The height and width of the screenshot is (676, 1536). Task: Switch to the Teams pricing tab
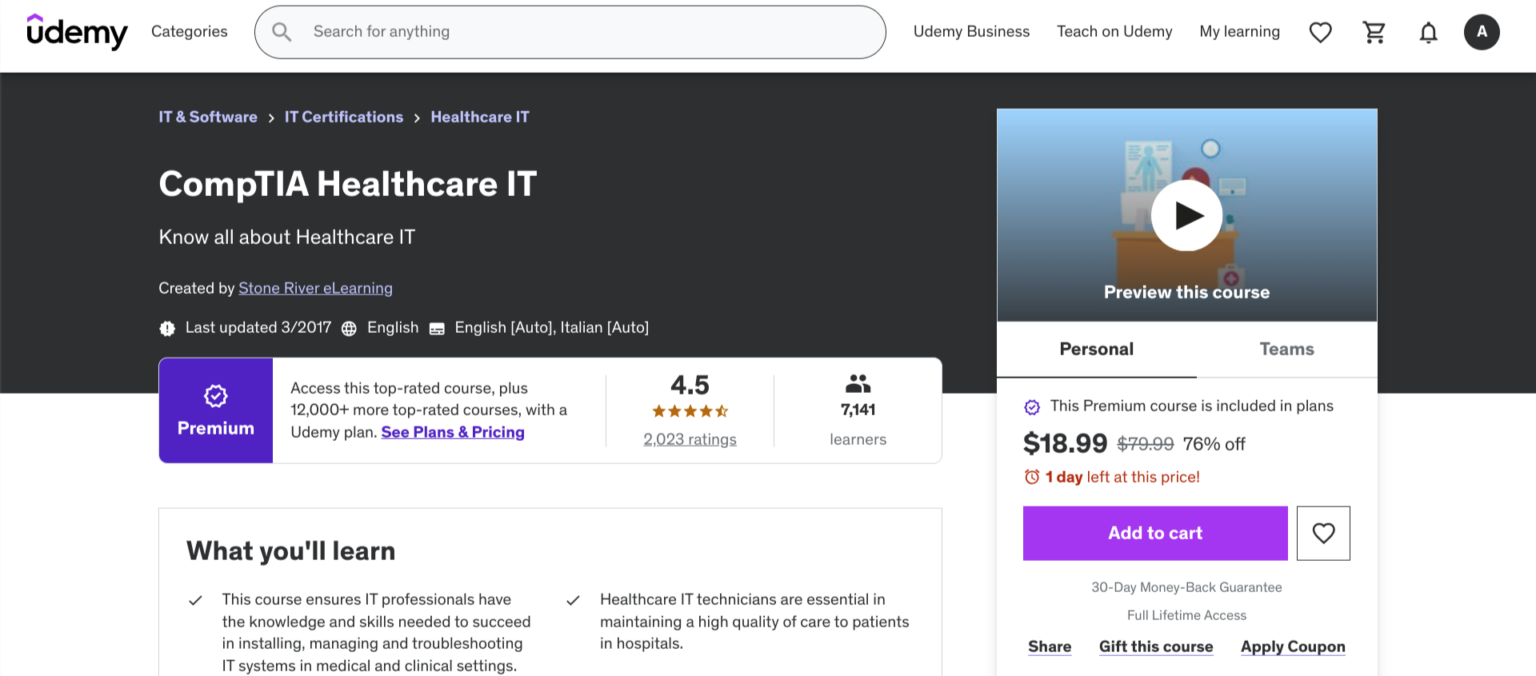coord(1286,349)
